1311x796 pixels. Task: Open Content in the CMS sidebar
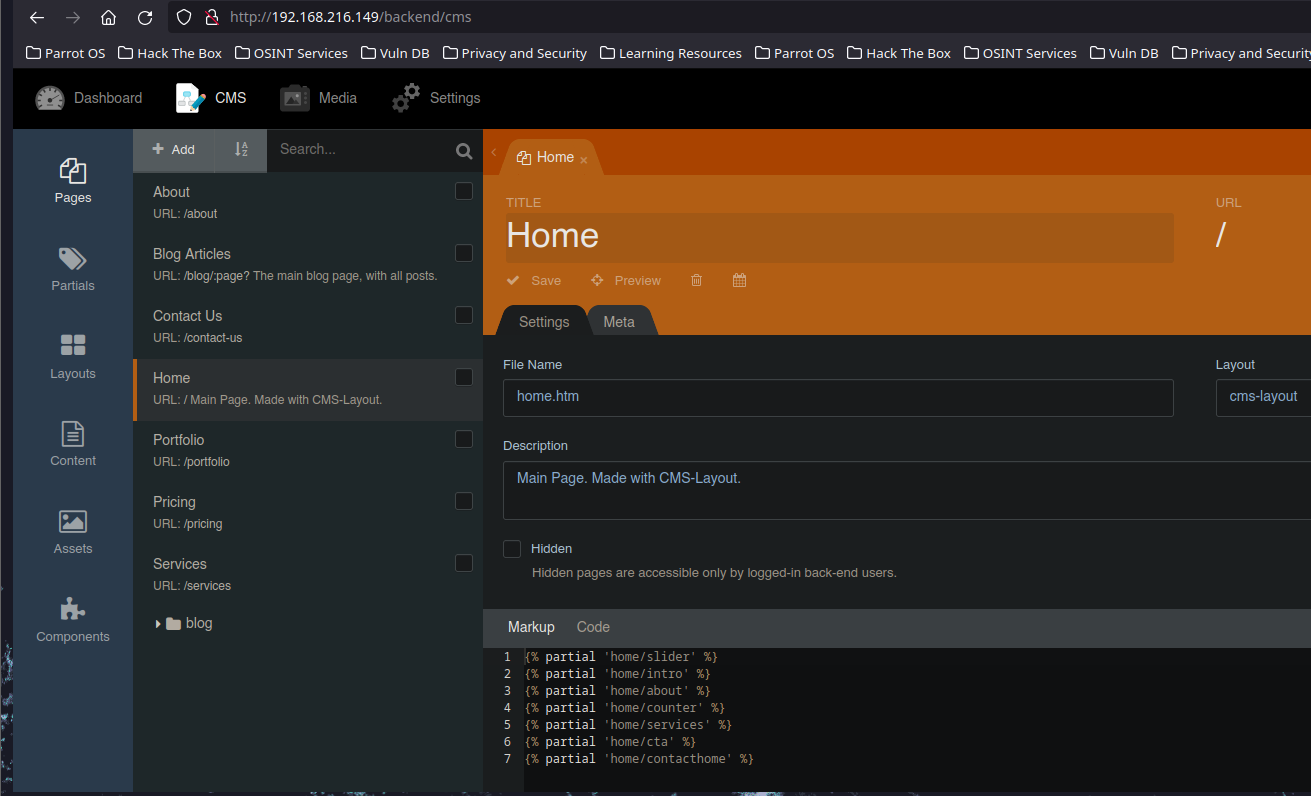pyautogui.click(x=73, y=444)
